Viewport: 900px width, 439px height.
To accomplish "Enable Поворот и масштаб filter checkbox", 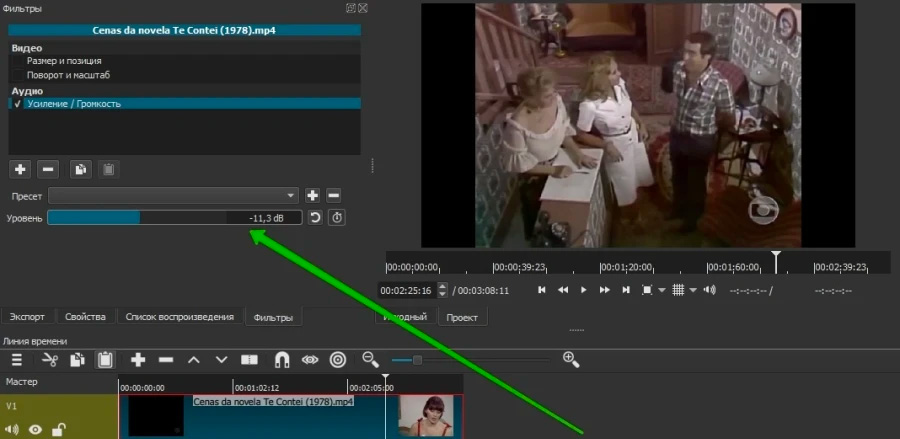I will coord(17,75).
